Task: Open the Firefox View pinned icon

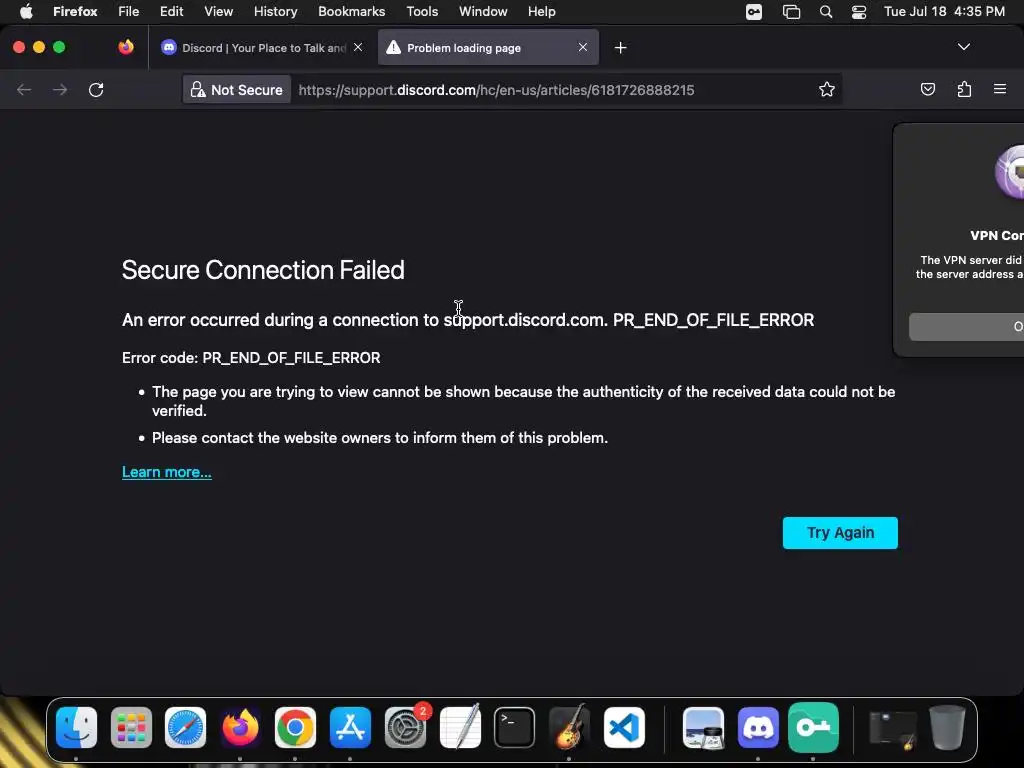Action: [x=126, y=47]
